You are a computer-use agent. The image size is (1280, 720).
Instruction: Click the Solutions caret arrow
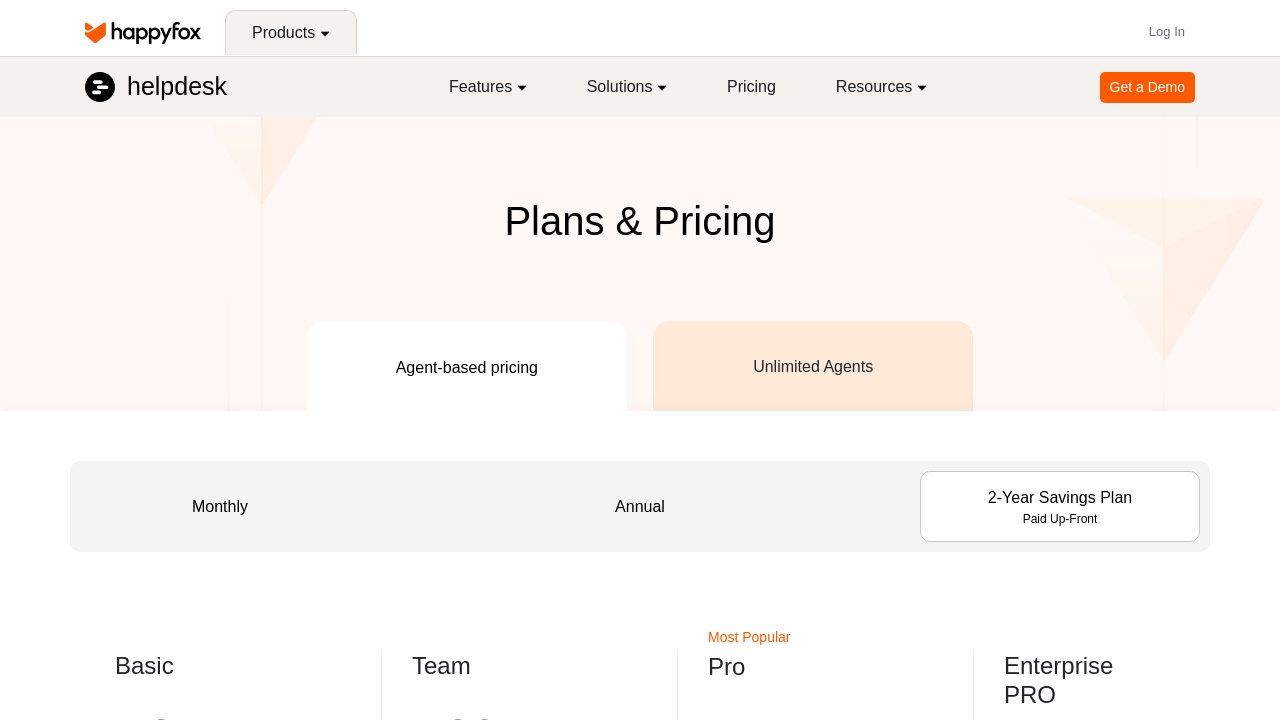pyautogui.click(x=662, y=88)
